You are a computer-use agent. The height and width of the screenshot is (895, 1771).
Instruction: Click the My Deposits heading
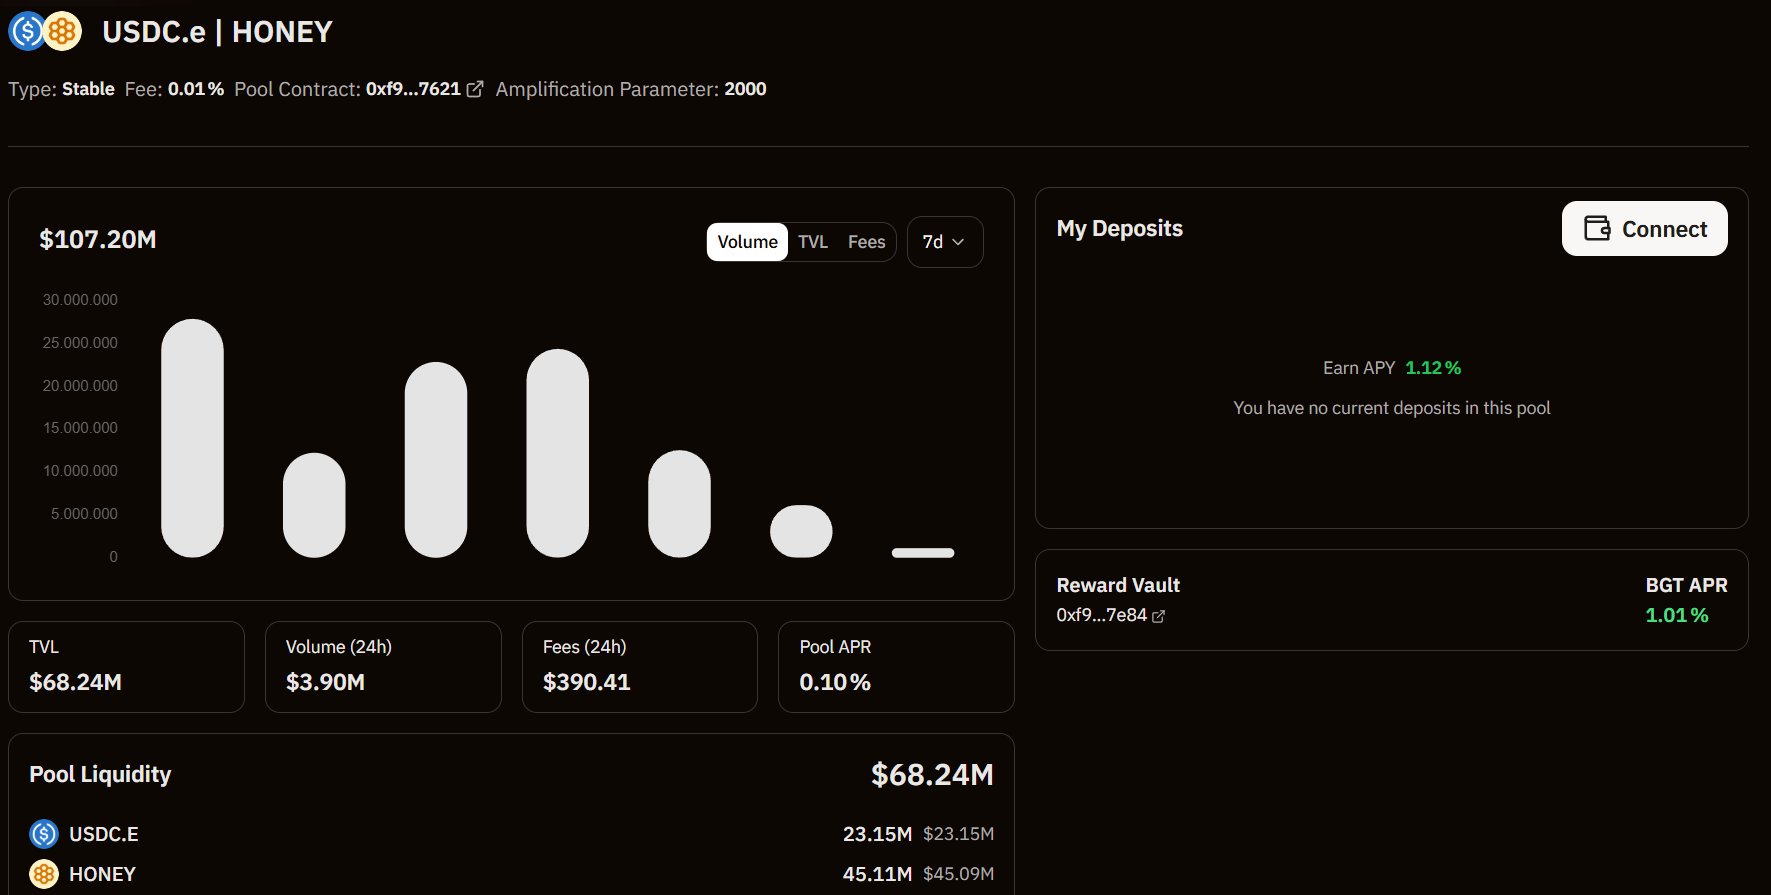click(1119, 229)
